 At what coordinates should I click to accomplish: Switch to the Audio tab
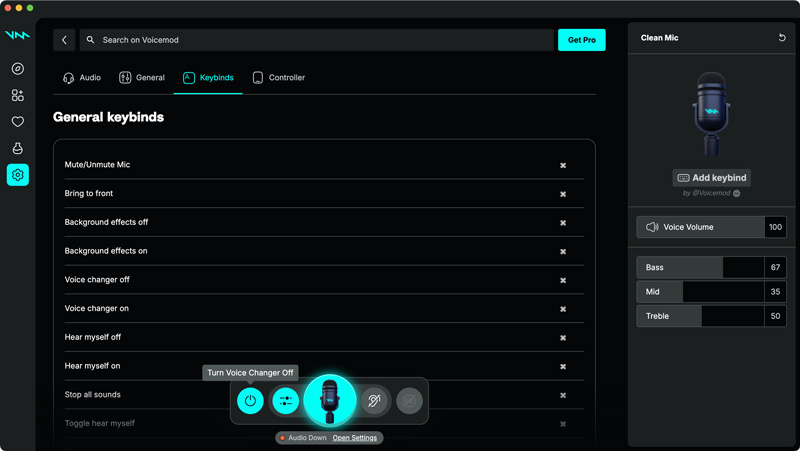coord(81,78)
